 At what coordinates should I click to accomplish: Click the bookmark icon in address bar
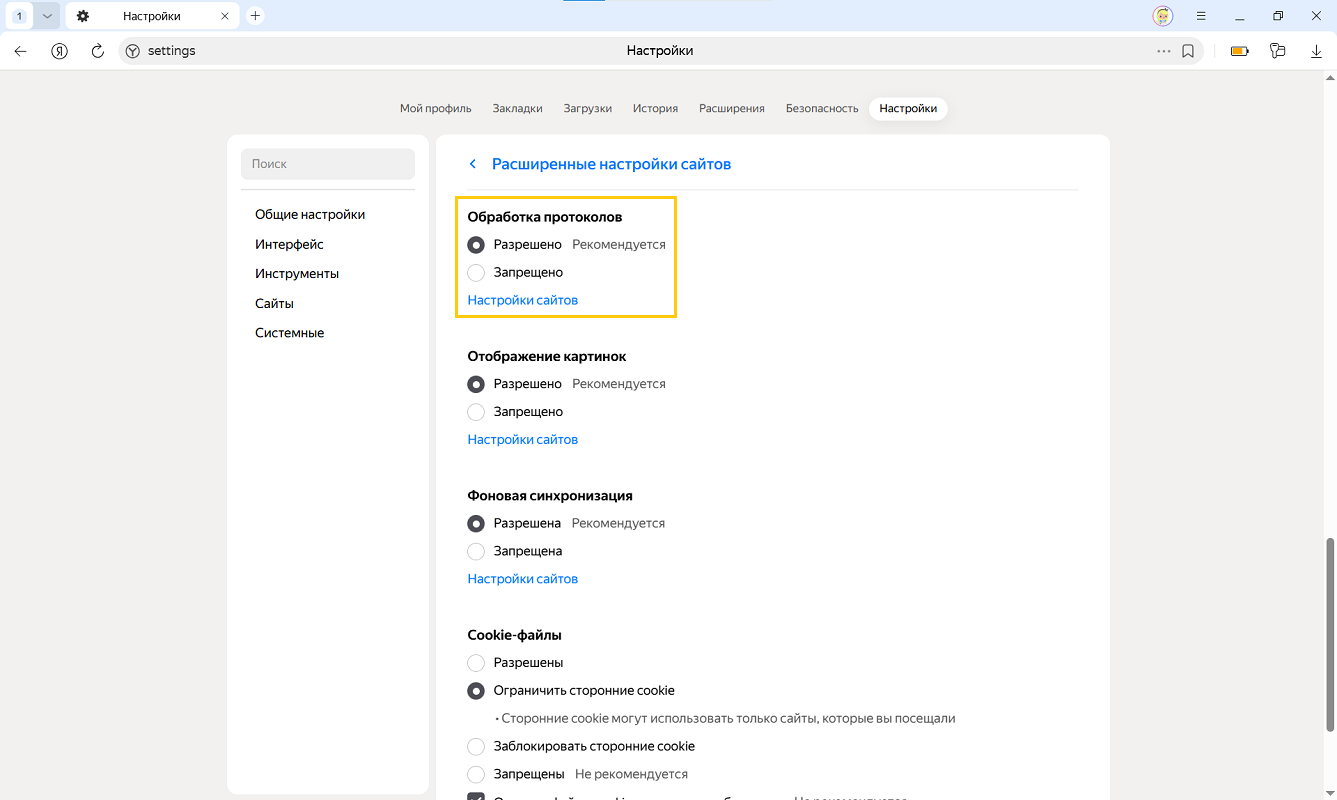[x=1188, y=51]
